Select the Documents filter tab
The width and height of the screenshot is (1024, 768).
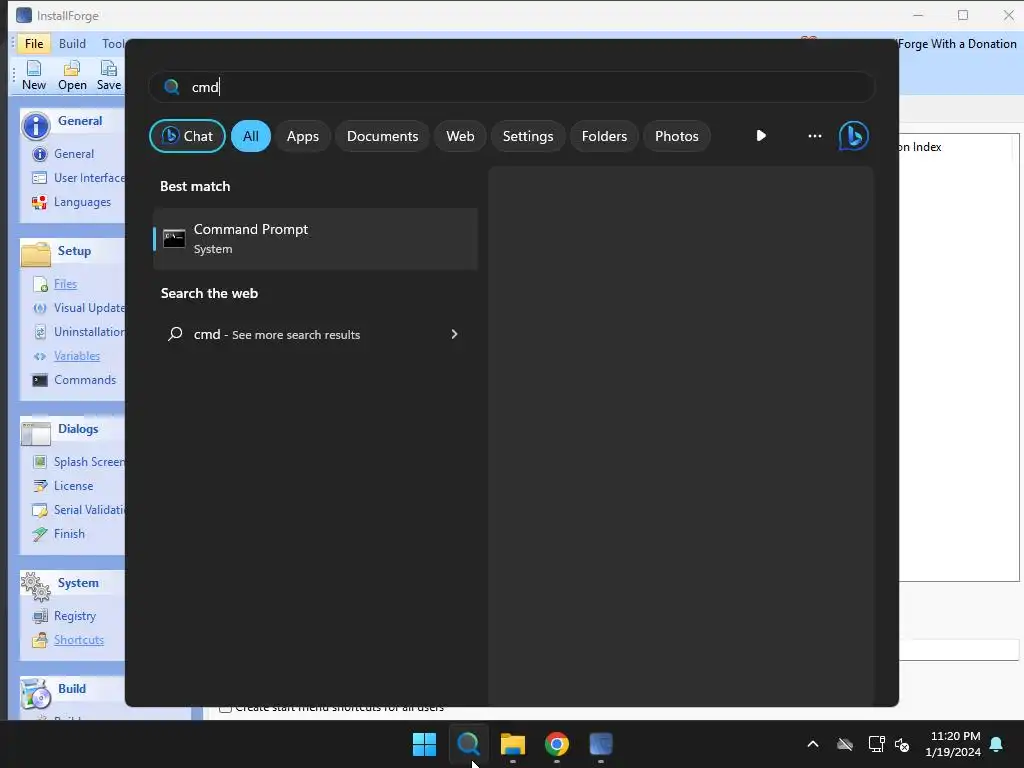(382, 136)
